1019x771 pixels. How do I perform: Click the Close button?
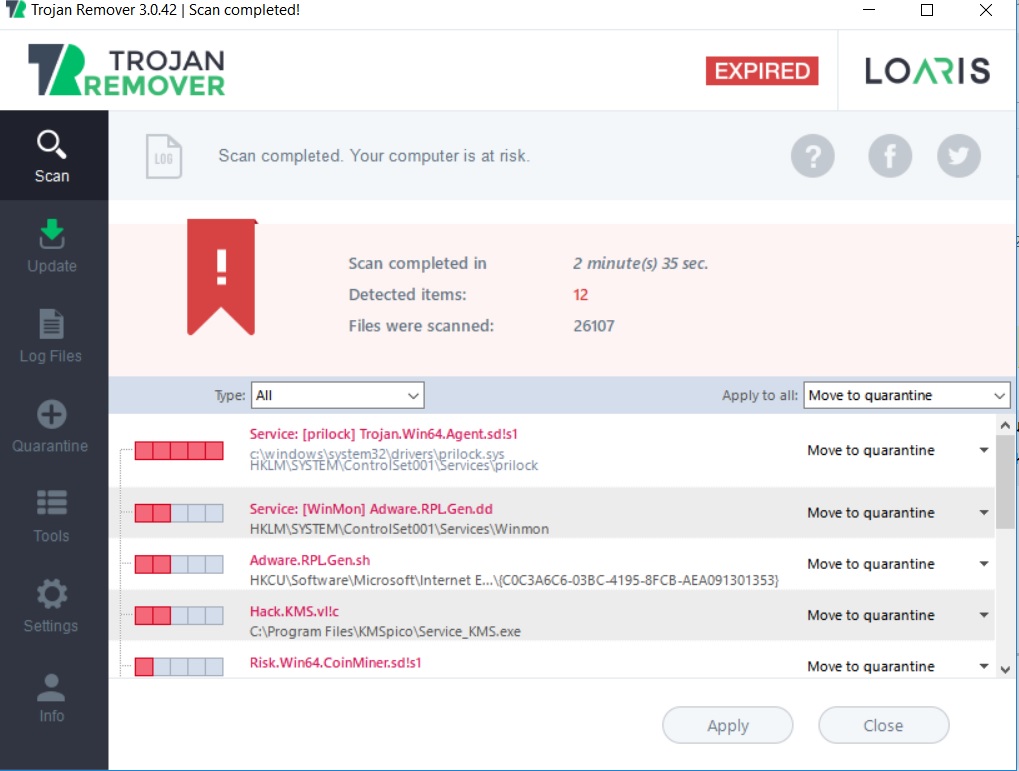(x=883, y=725)
